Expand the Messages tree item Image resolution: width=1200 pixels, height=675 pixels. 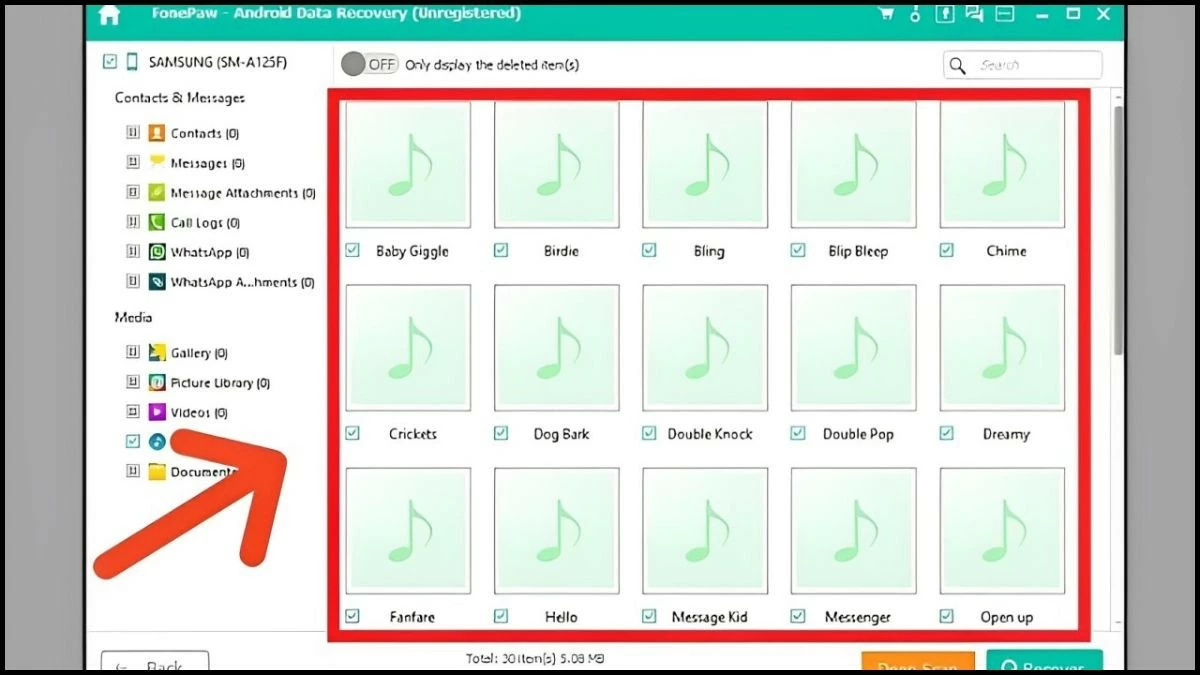point(133,162)
